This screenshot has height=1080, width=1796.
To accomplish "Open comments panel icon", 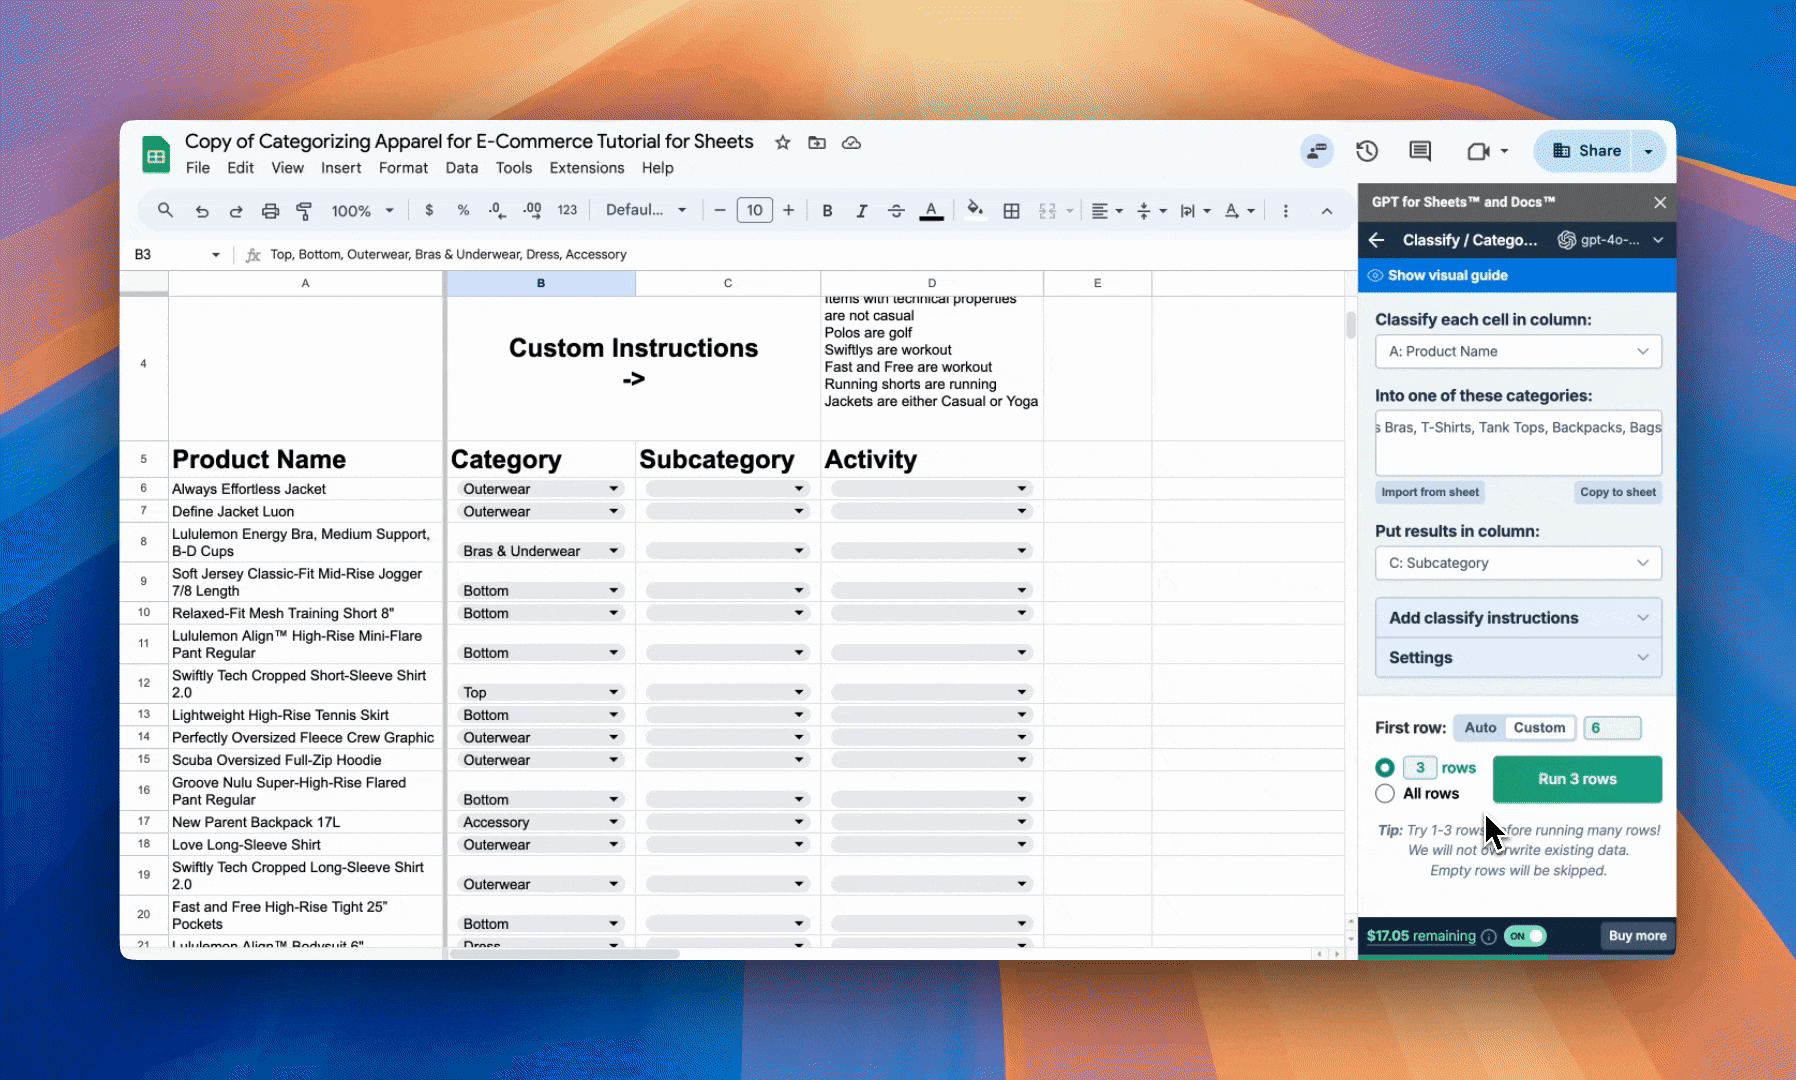I will click(x=1420, y=151).
